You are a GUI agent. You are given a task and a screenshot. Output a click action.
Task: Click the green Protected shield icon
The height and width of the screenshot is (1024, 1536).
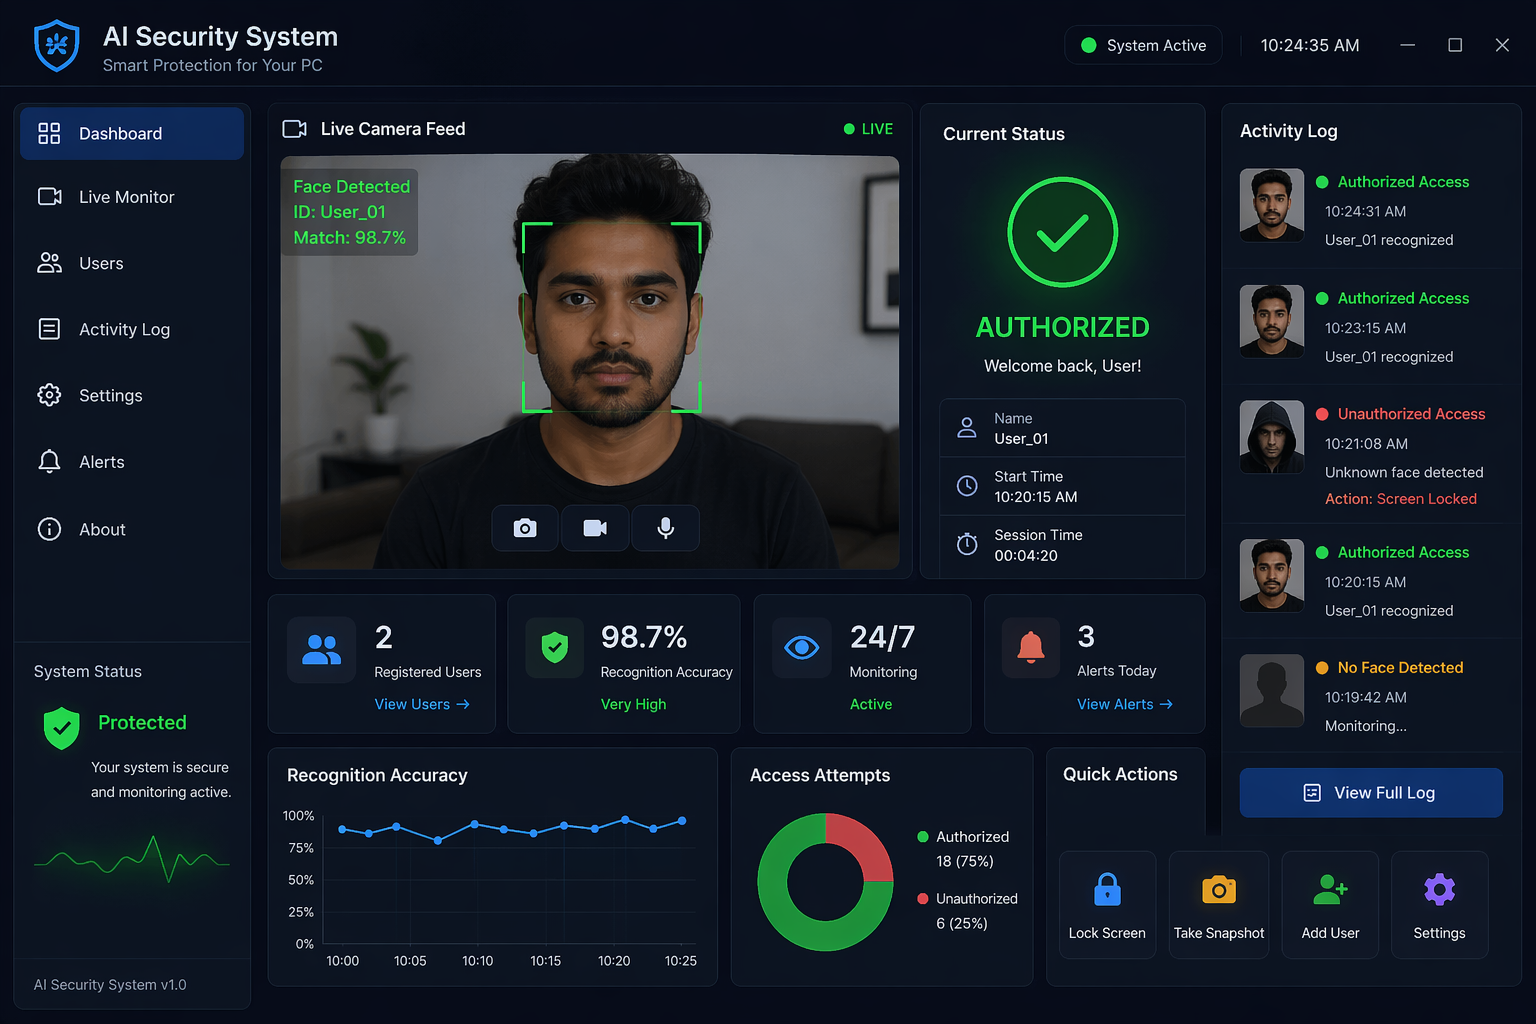[62, 728]
